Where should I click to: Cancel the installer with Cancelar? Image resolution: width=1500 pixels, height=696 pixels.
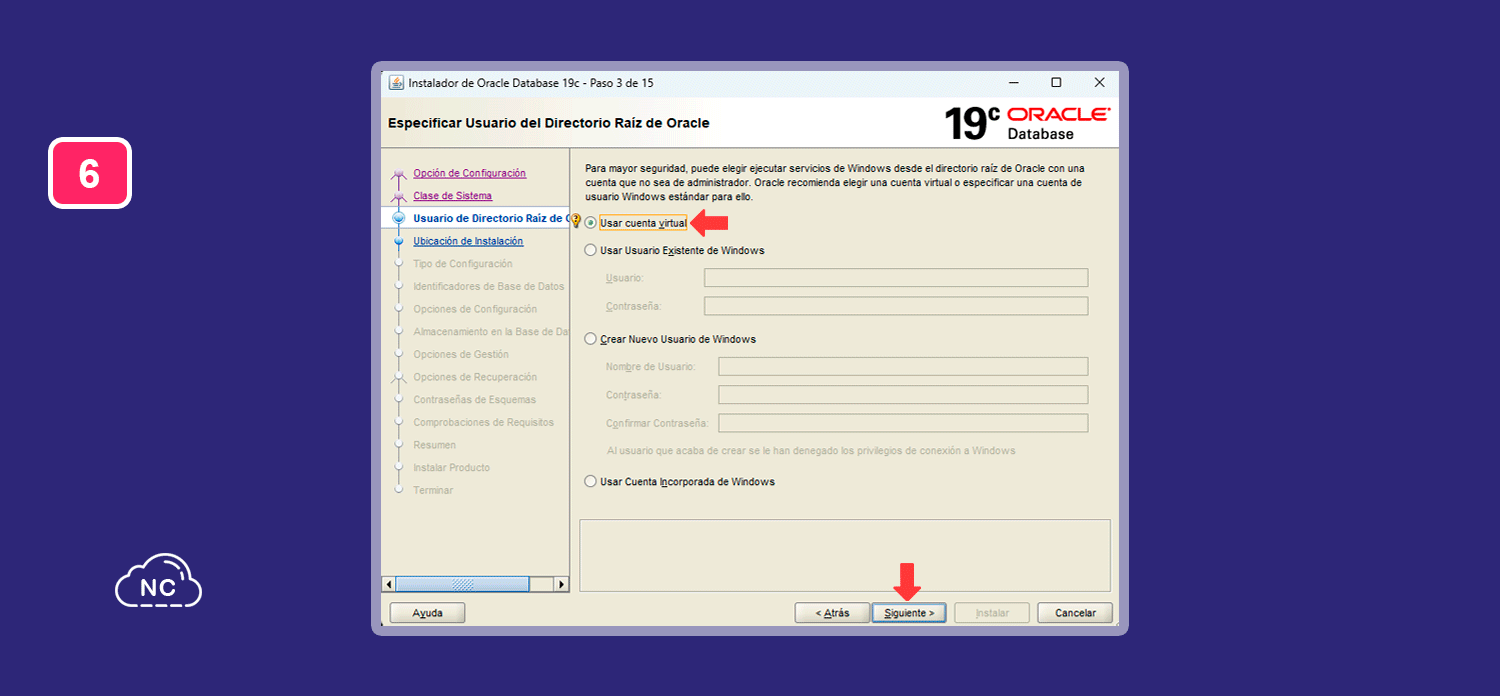1075,613
